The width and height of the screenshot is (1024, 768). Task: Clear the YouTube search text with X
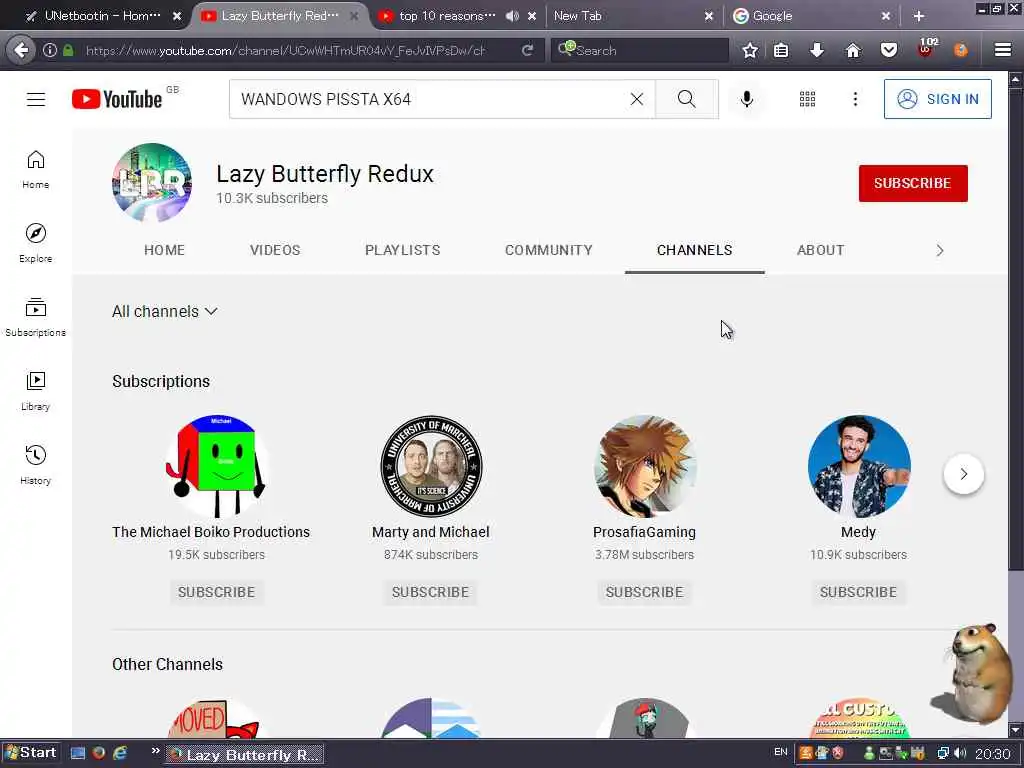point(637,99)
